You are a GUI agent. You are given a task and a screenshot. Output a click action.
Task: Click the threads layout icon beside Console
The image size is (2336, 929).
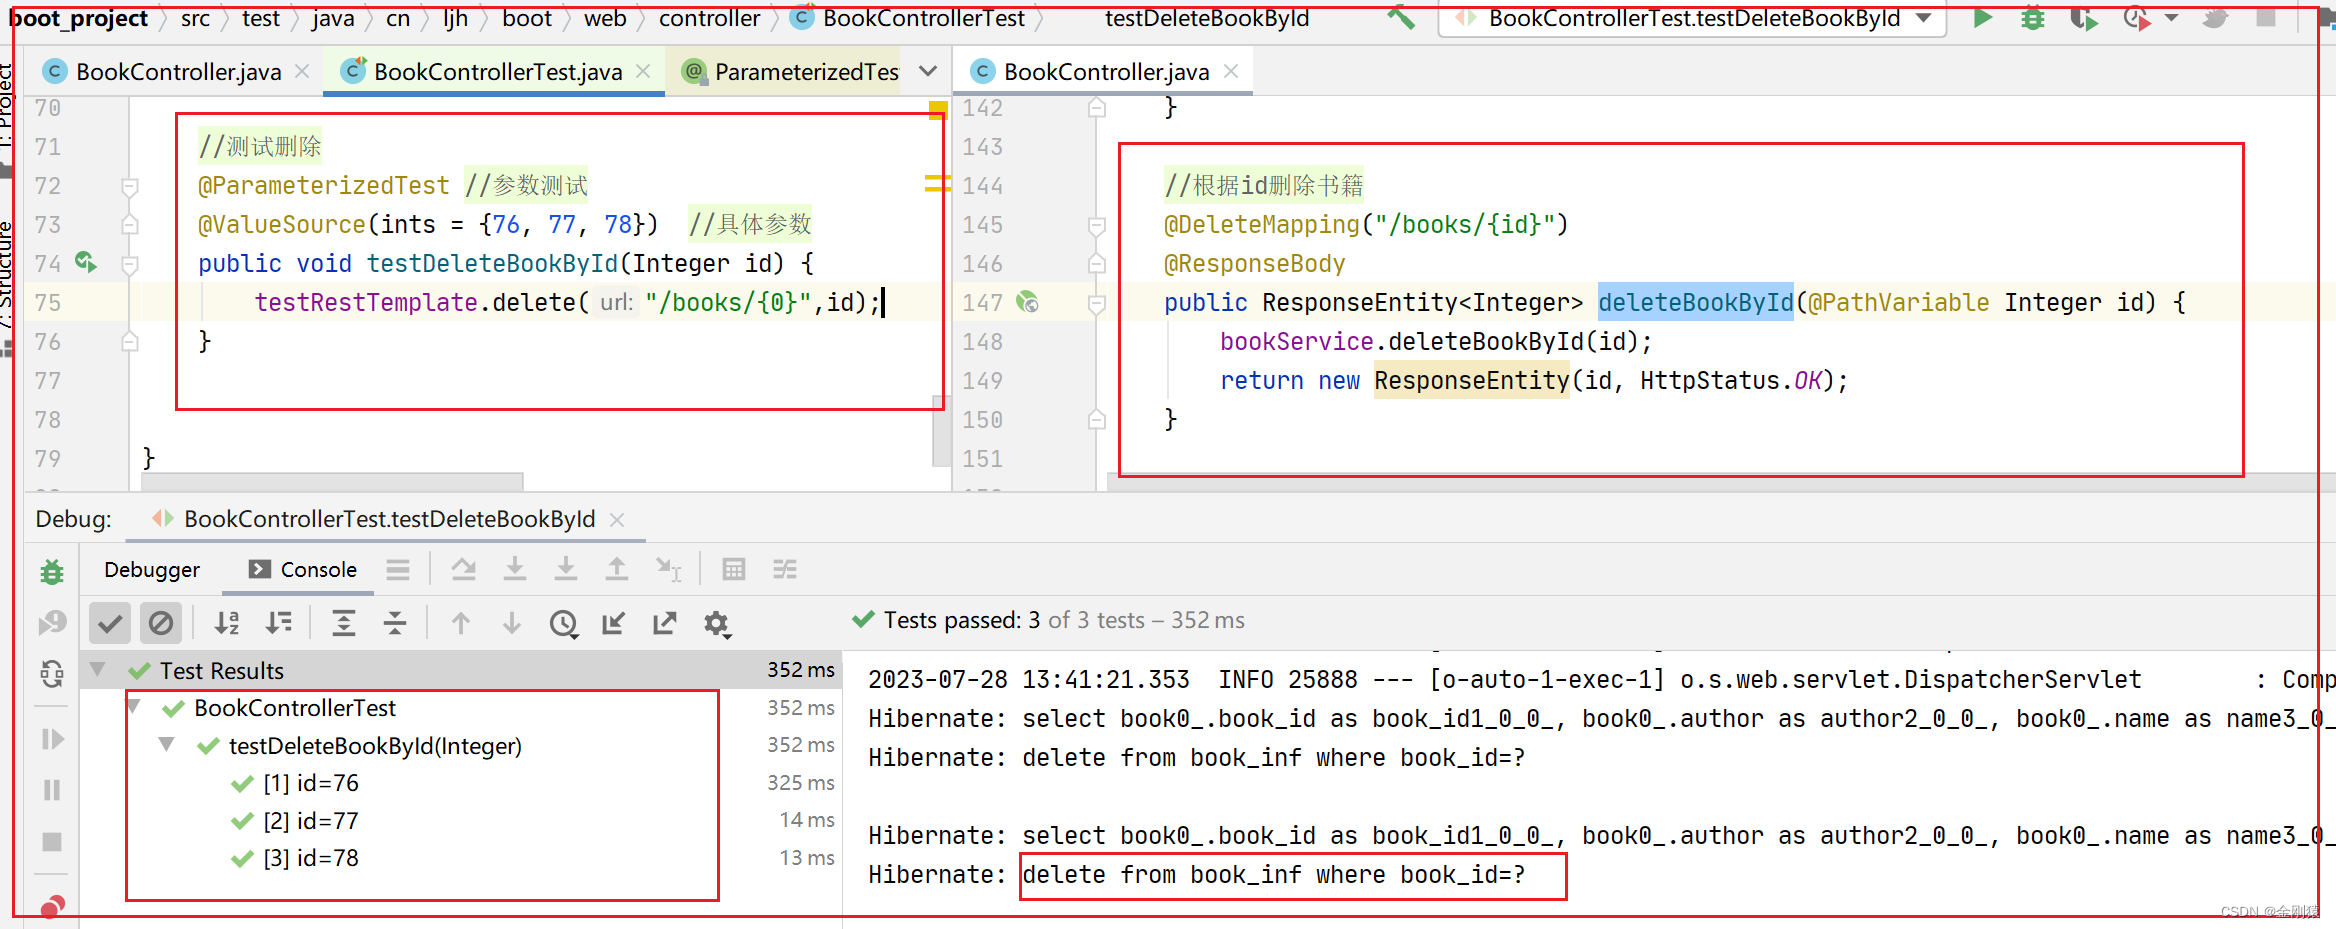click(398, 570)
